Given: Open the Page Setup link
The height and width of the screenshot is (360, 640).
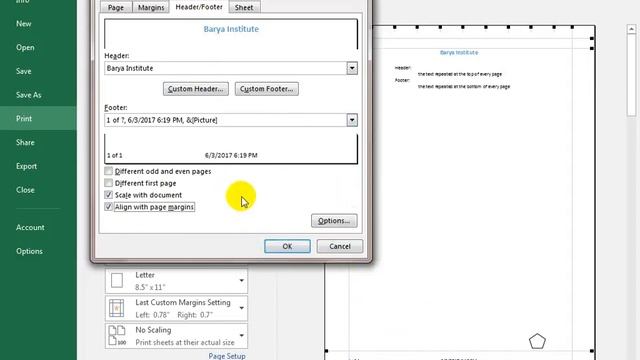Looking at the screenshot, I should pyautogui.click(x=227, y=356).
